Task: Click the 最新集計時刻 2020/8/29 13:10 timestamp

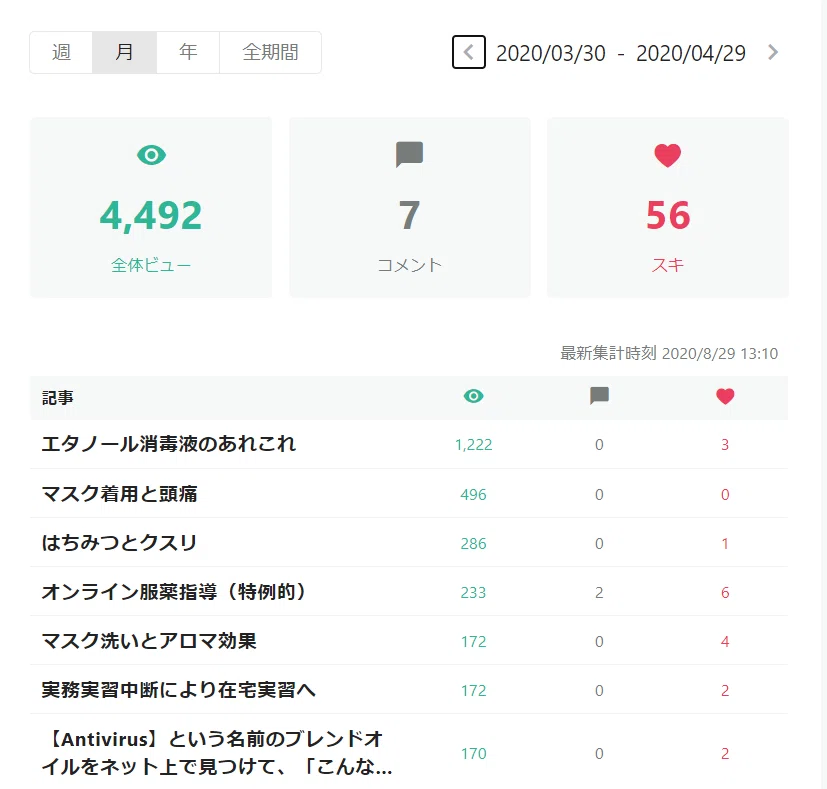Action: tap(669, 353)
